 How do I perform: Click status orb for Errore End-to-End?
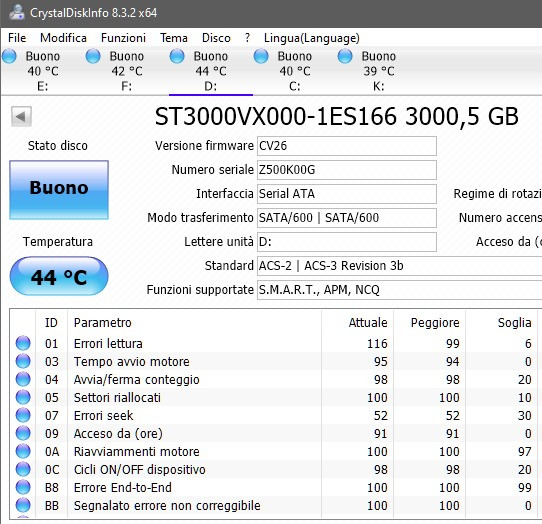(x=23, y=487)
